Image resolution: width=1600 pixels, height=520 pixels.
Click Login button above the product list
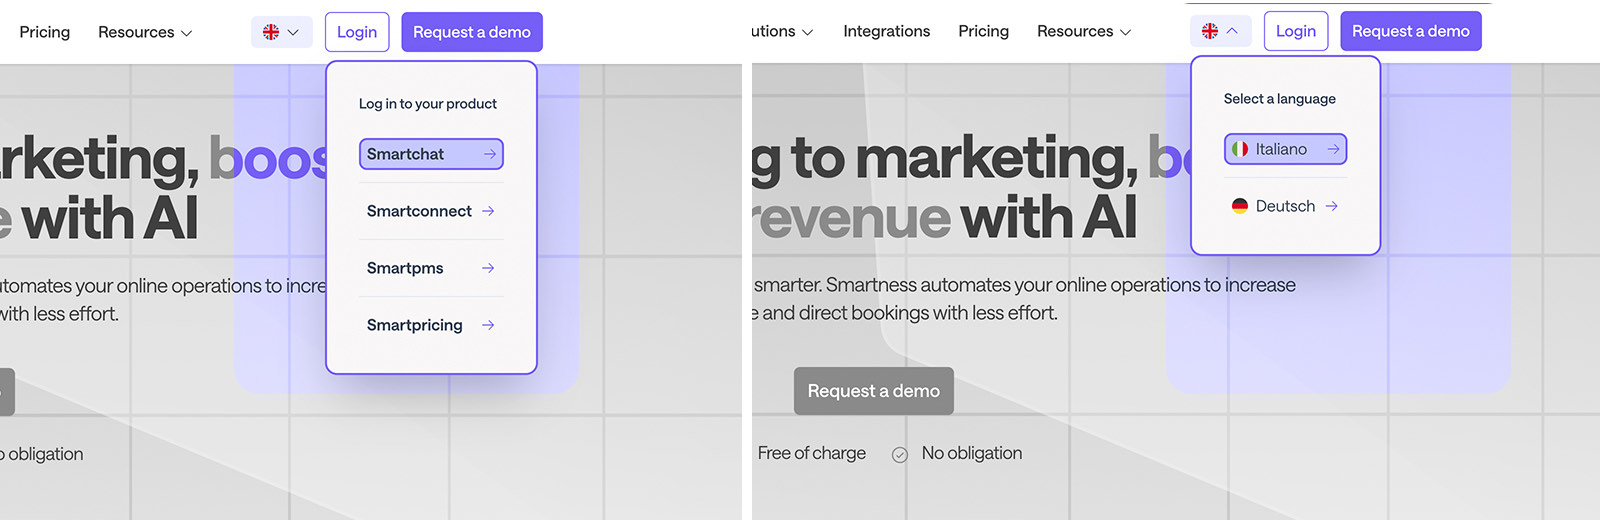pos(357,32)
